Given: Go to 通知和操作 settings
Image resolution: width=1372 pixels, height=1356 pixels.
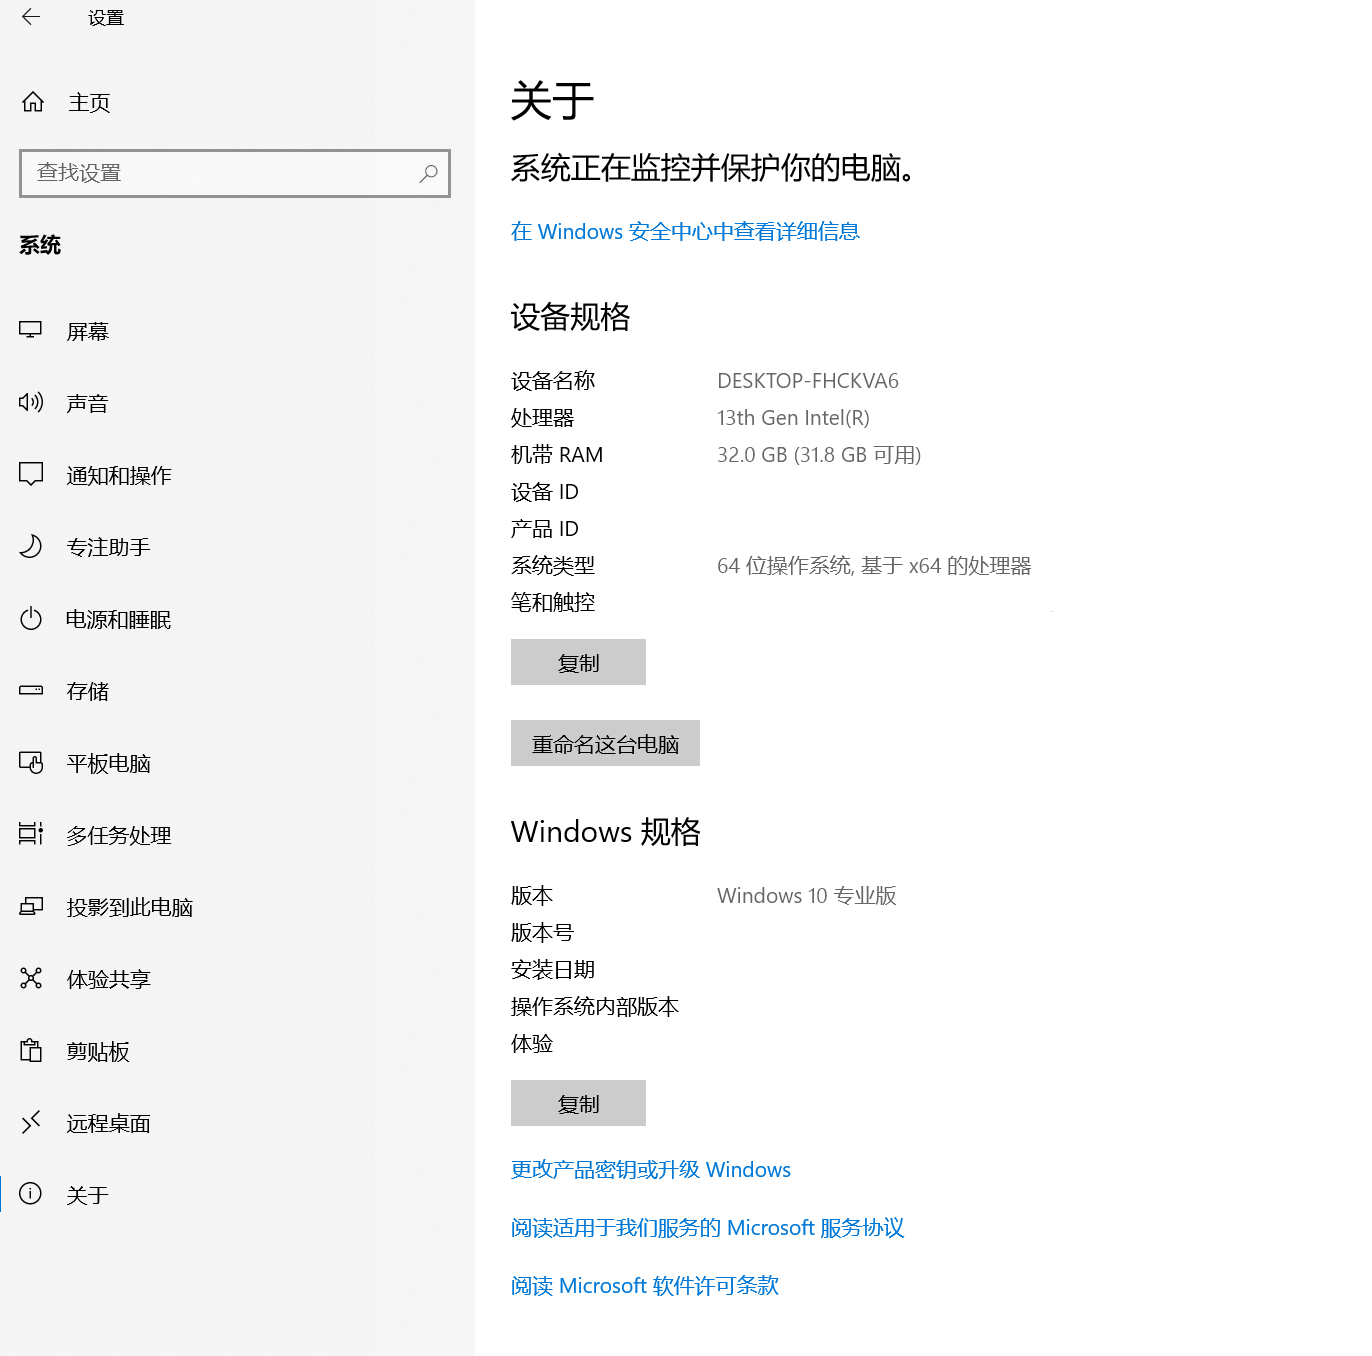Looking at the screenshot, I should click(237, 475).
